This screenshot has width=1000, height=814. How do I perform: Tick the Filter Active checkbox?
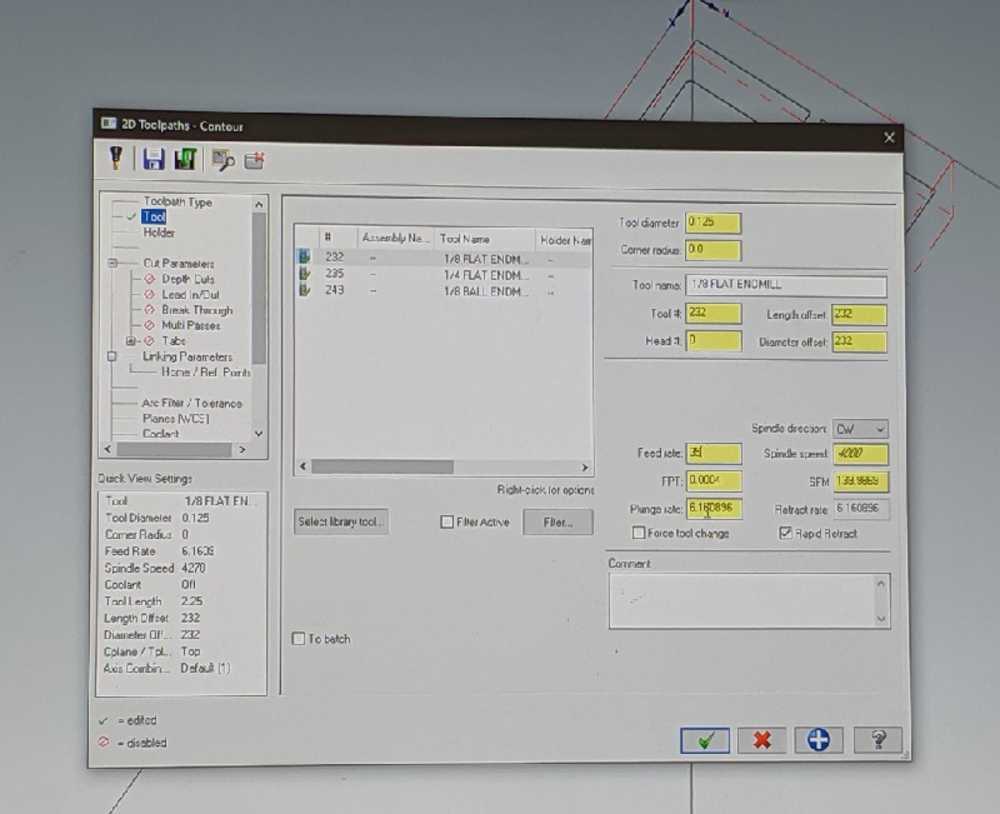coord(447,522)
